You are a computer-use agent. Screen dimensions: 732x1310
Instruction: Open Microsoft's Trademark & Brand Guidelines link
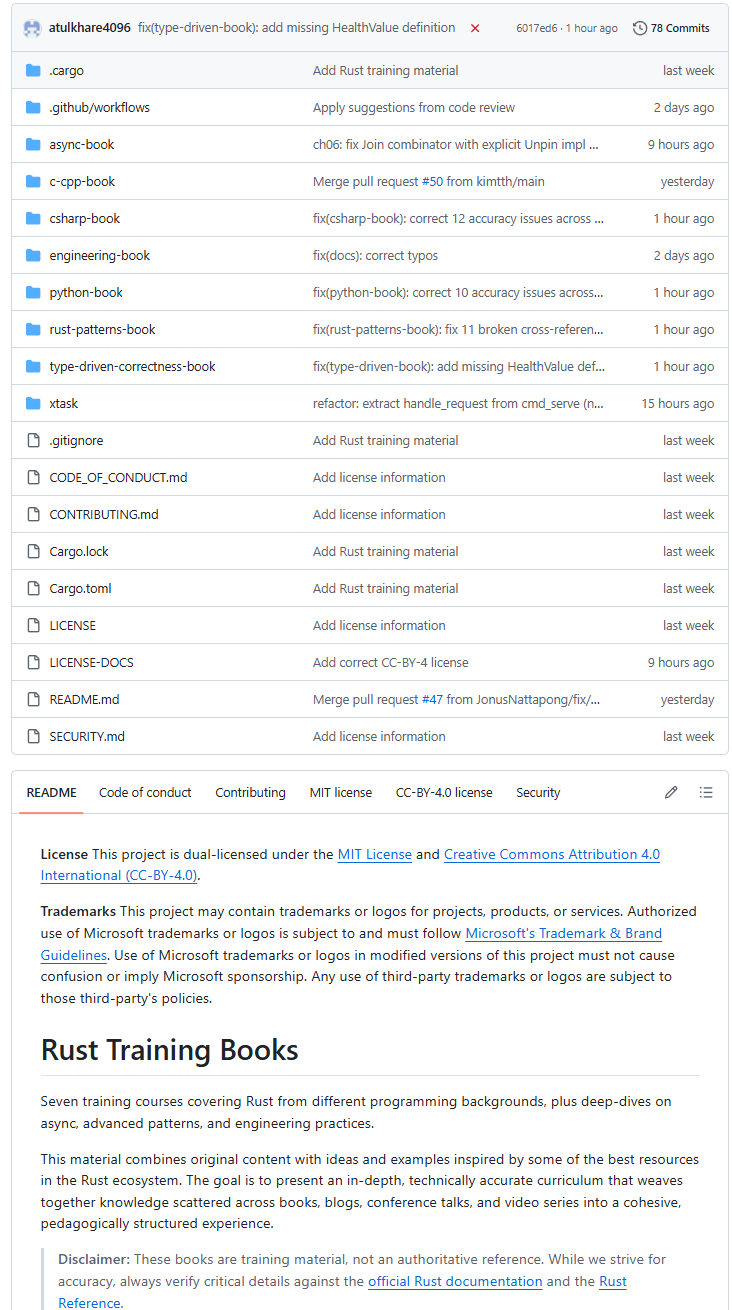tap(563, 933)
